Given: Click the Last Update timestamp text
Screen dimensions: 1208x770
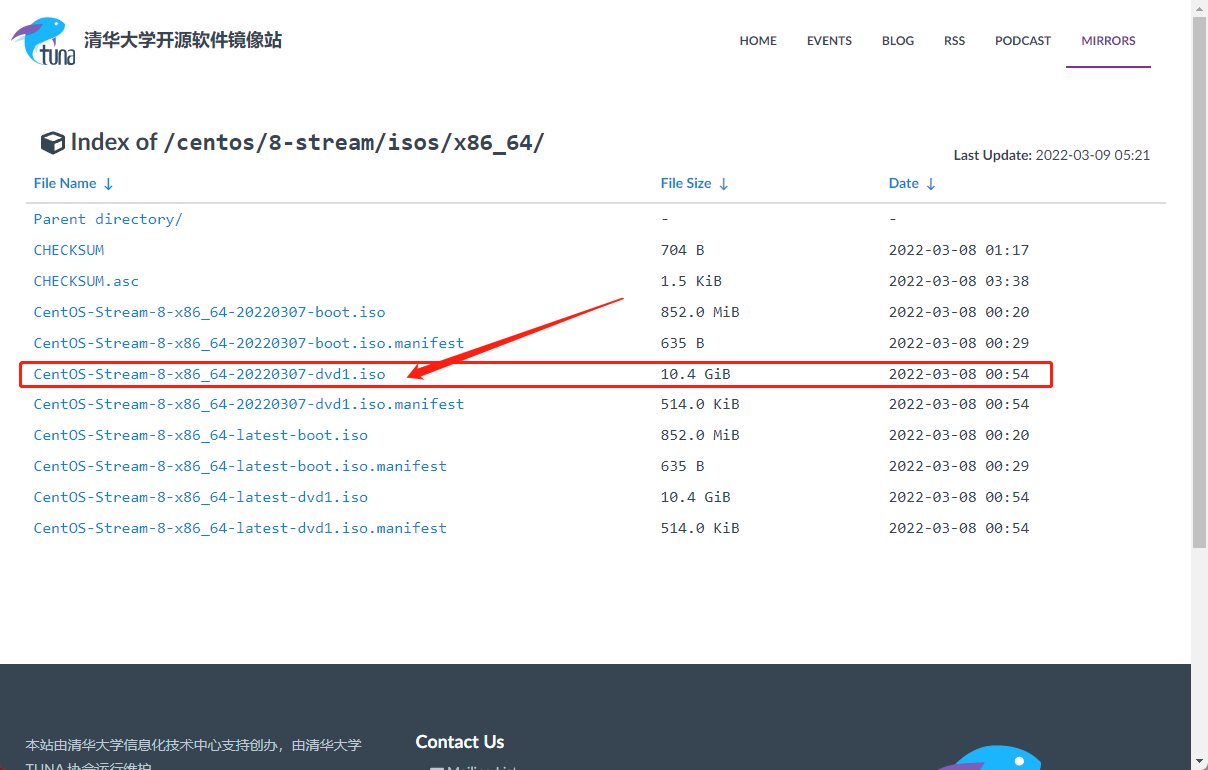Looking at the screenshot, I should [1052, 155].
